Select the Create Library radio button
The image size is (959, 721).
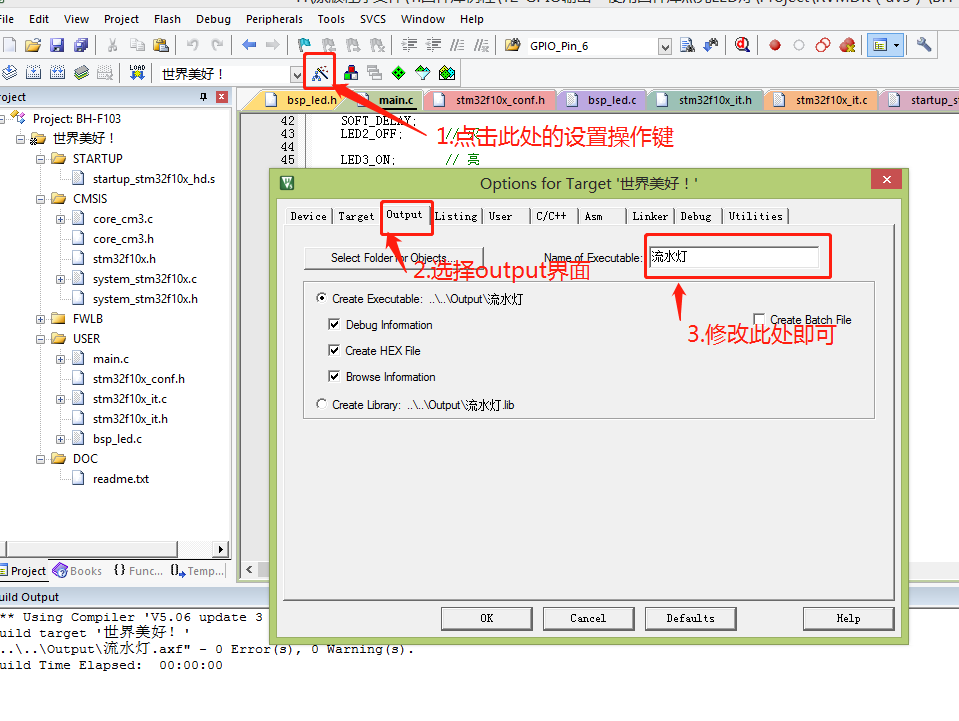(x=322, y=404)
